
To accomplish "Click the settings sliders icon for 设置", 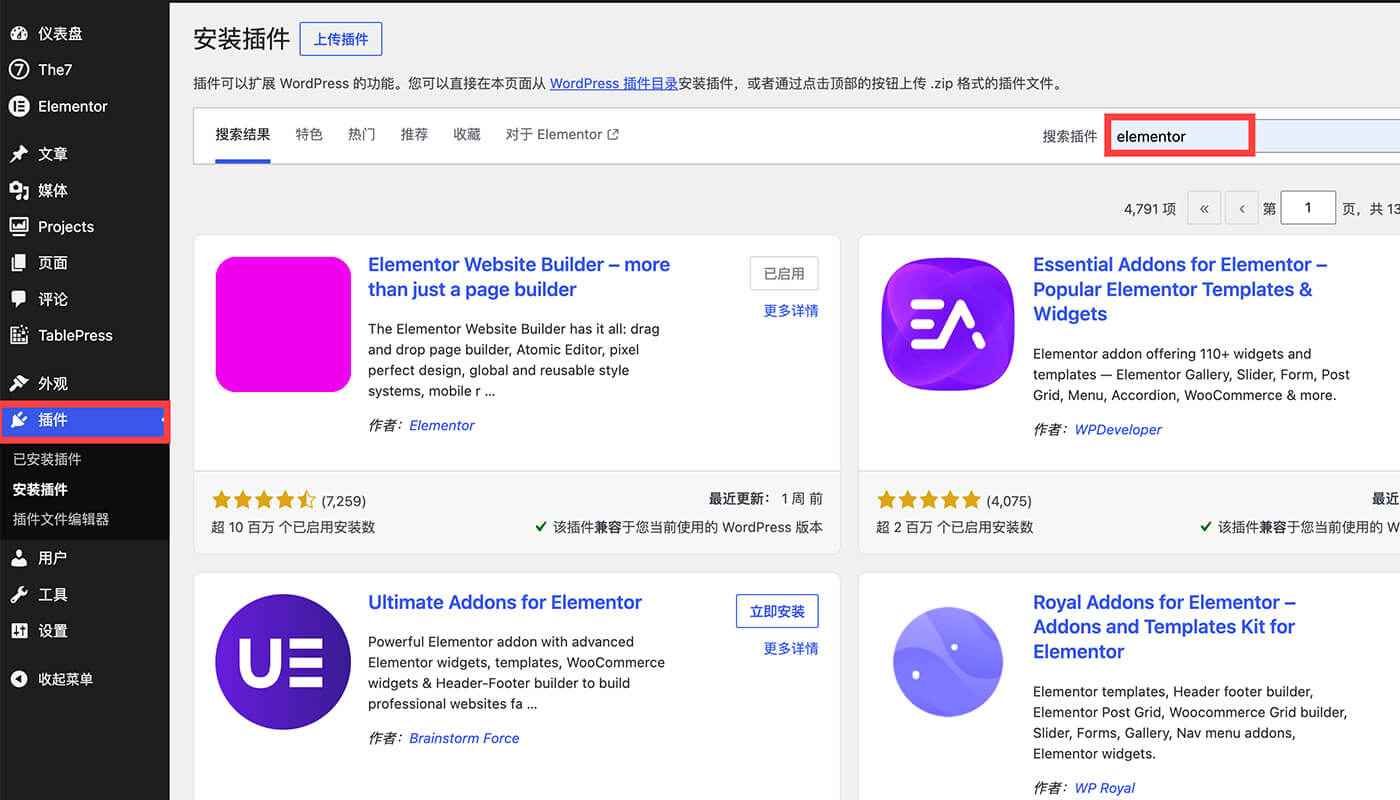I will tap(18, 631).
